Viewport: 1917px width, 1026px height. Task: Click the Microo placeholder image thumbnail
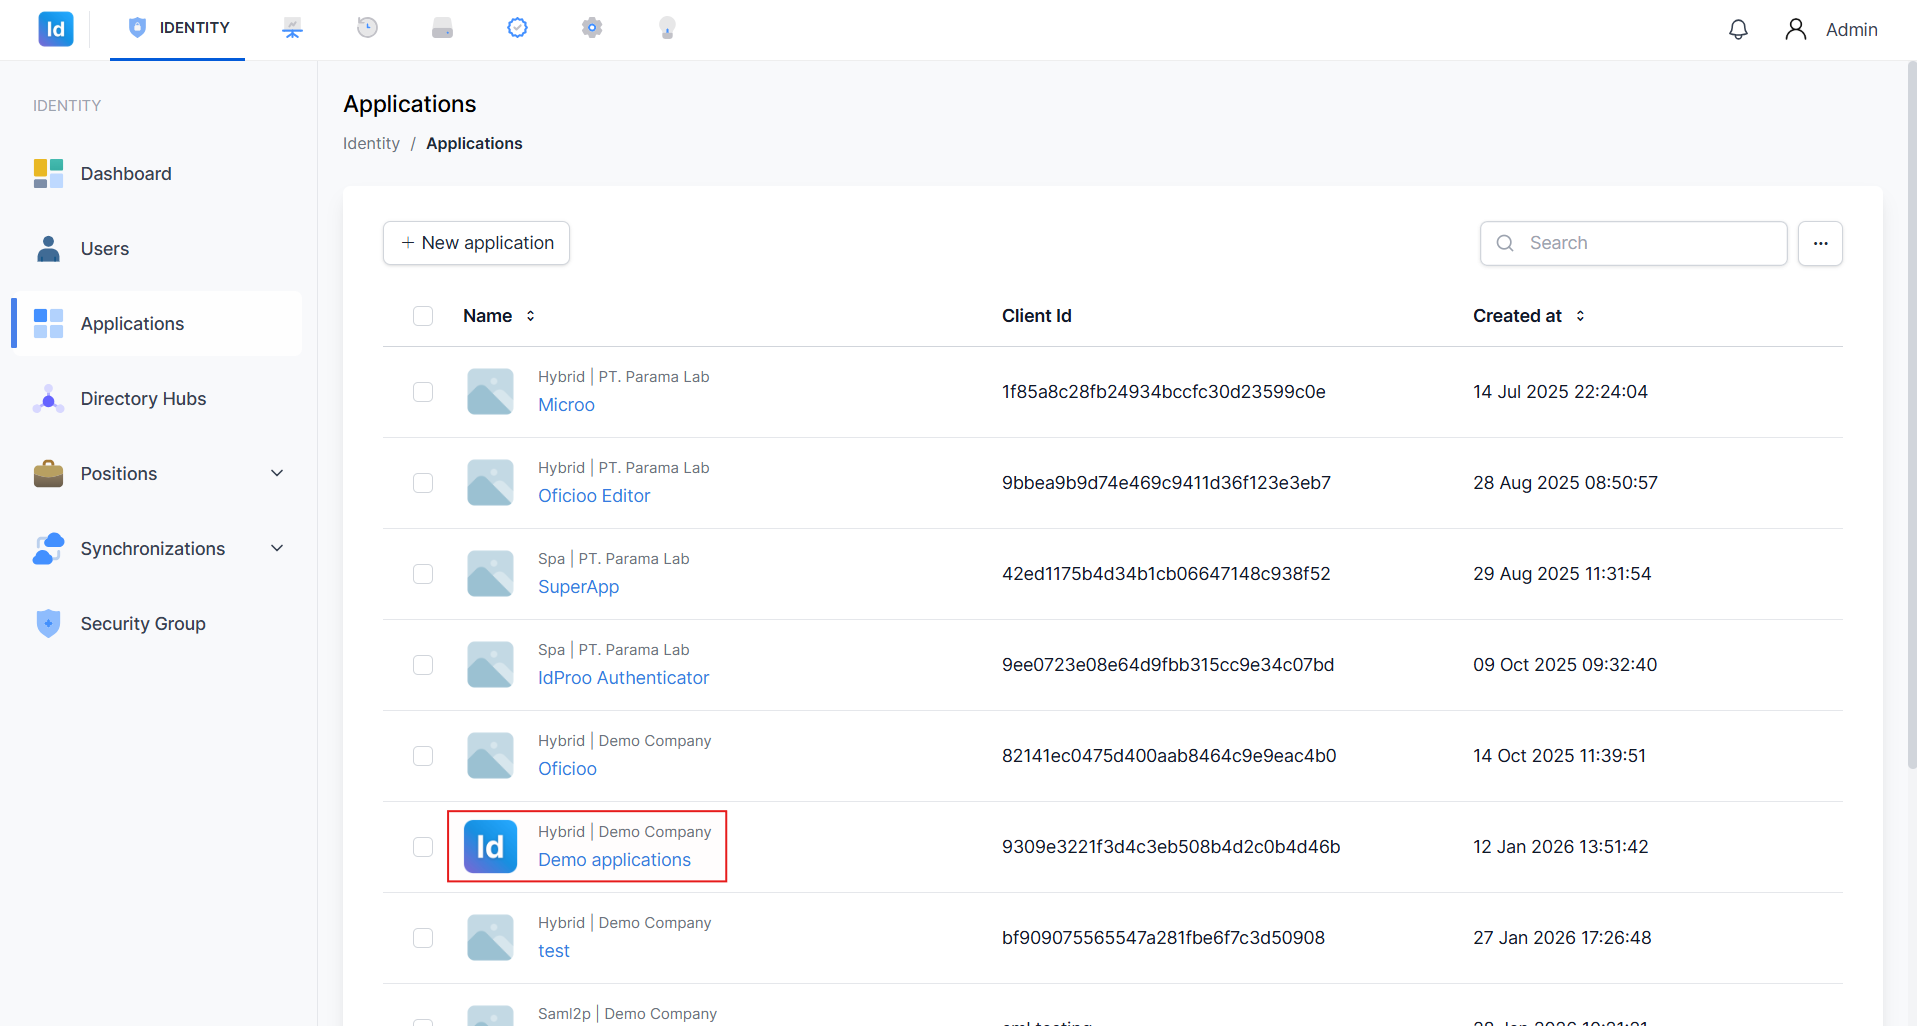[490, 392]
